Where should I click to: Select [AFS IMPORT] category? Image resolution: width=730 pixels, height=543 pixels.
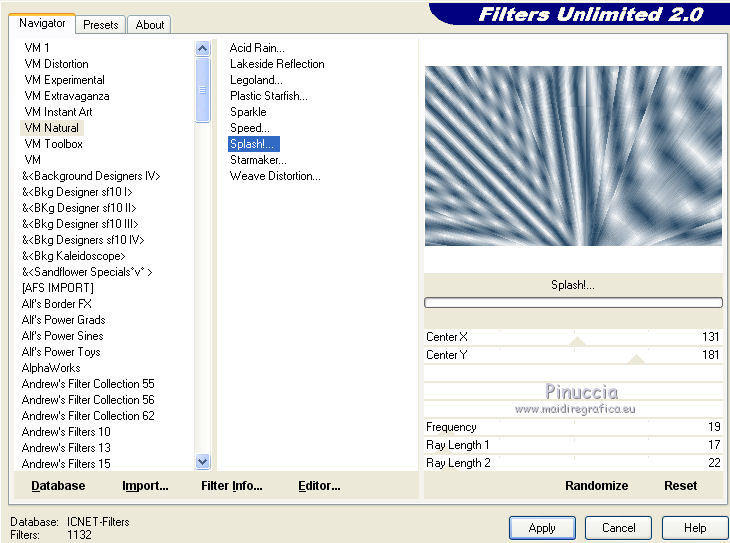click(58, 288)
